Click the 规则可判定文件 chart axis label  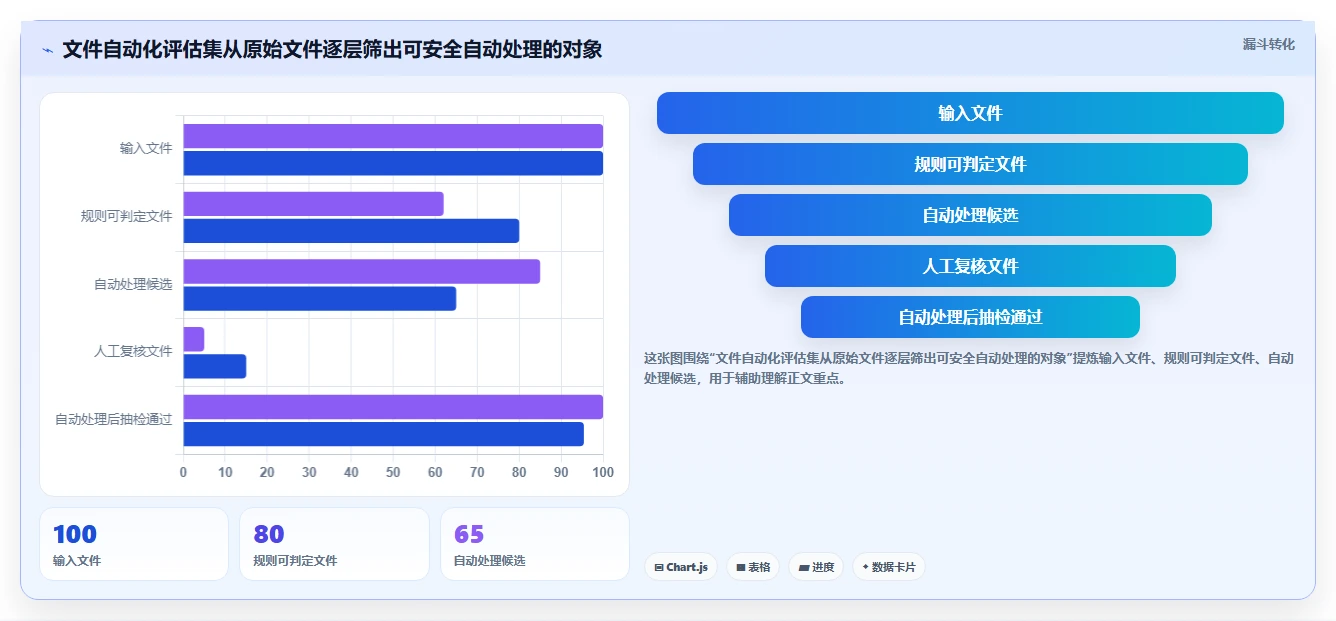127,216
